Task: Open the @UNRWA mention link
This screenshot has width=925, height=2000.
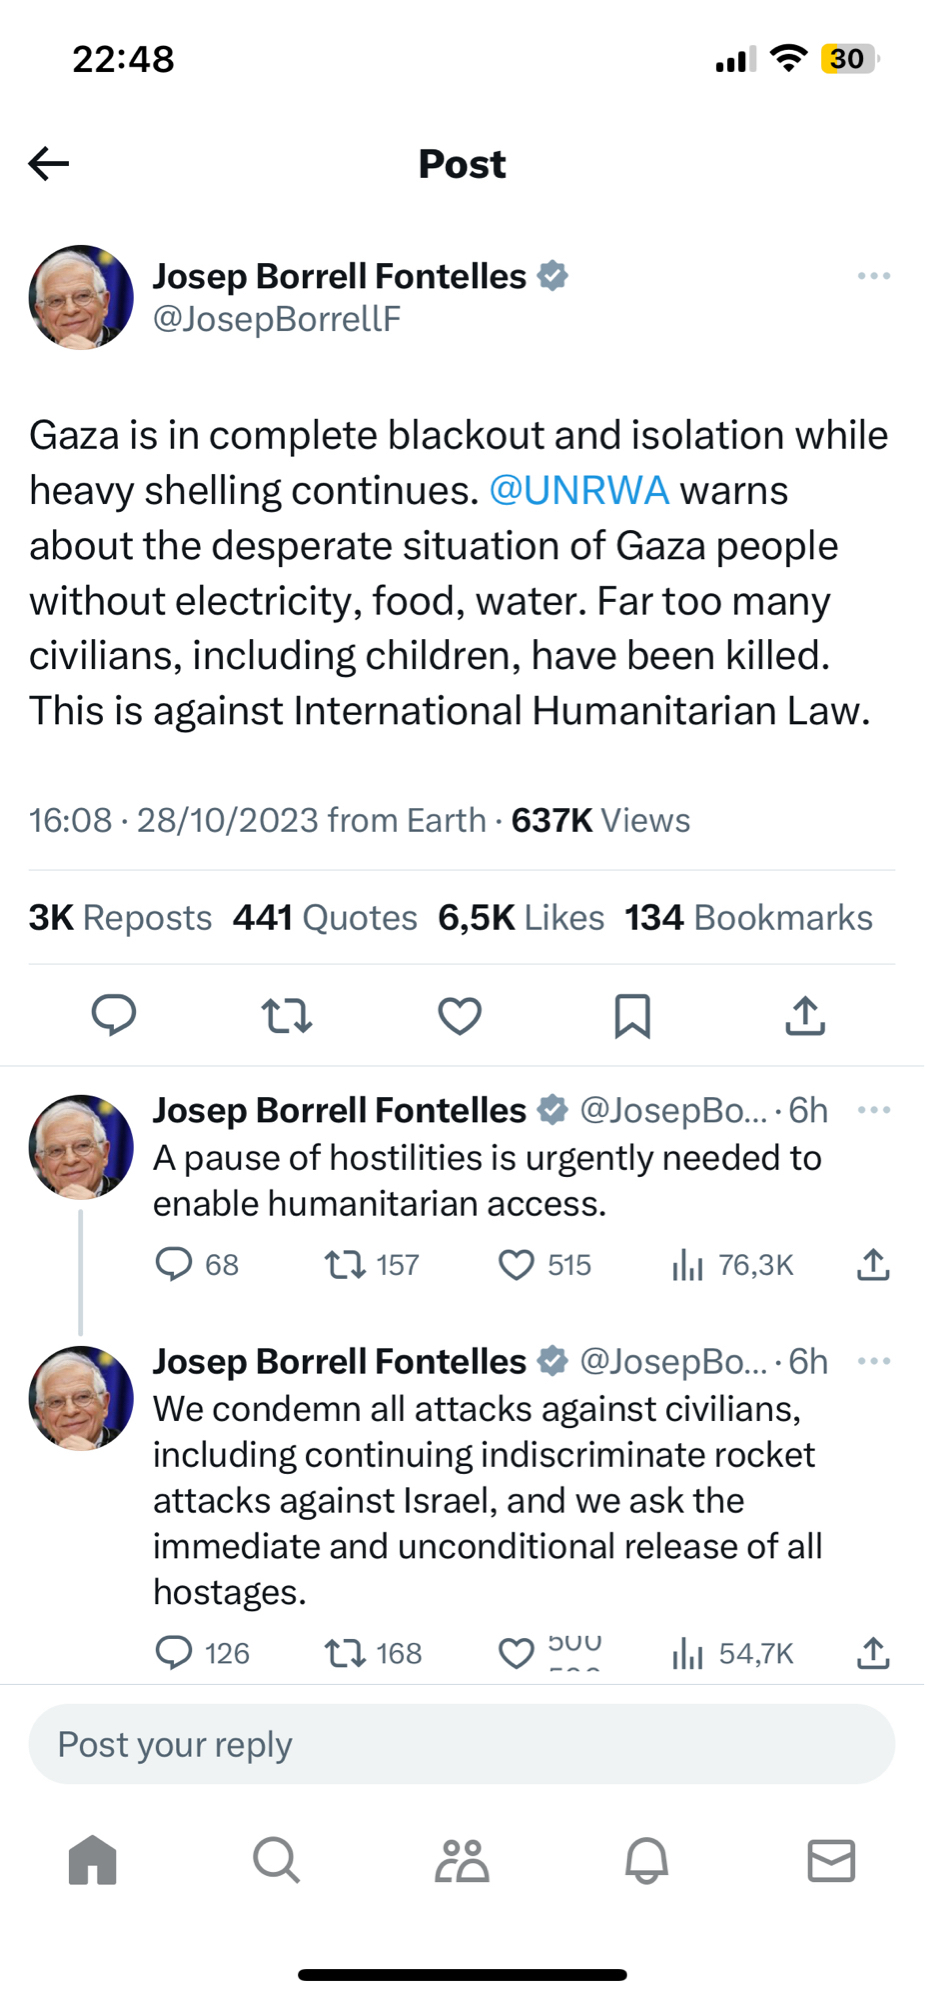Action: pos(578,491)
